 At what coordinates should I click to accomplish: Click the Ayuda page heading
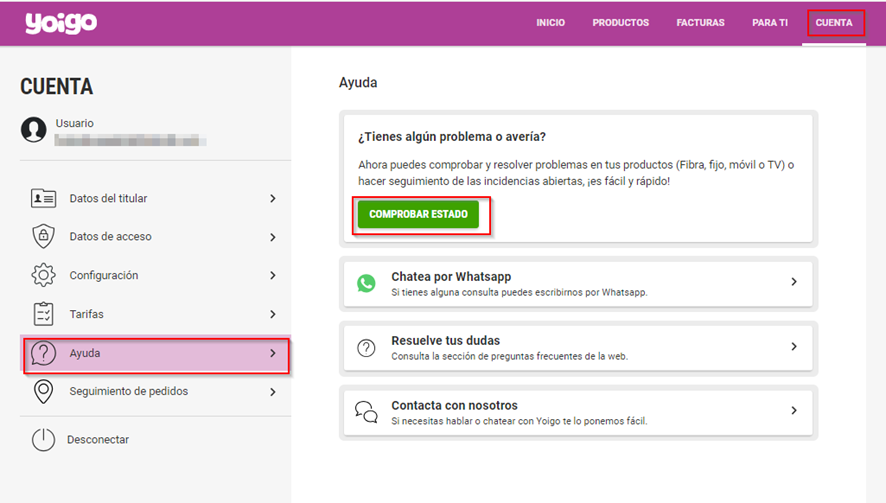click(x=358, y=83)
